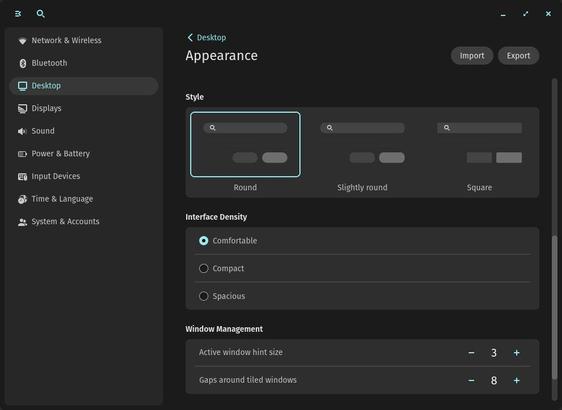Maximize the settings window
The height and width of the screenshot is (410, 562).
tap(525, 14)
